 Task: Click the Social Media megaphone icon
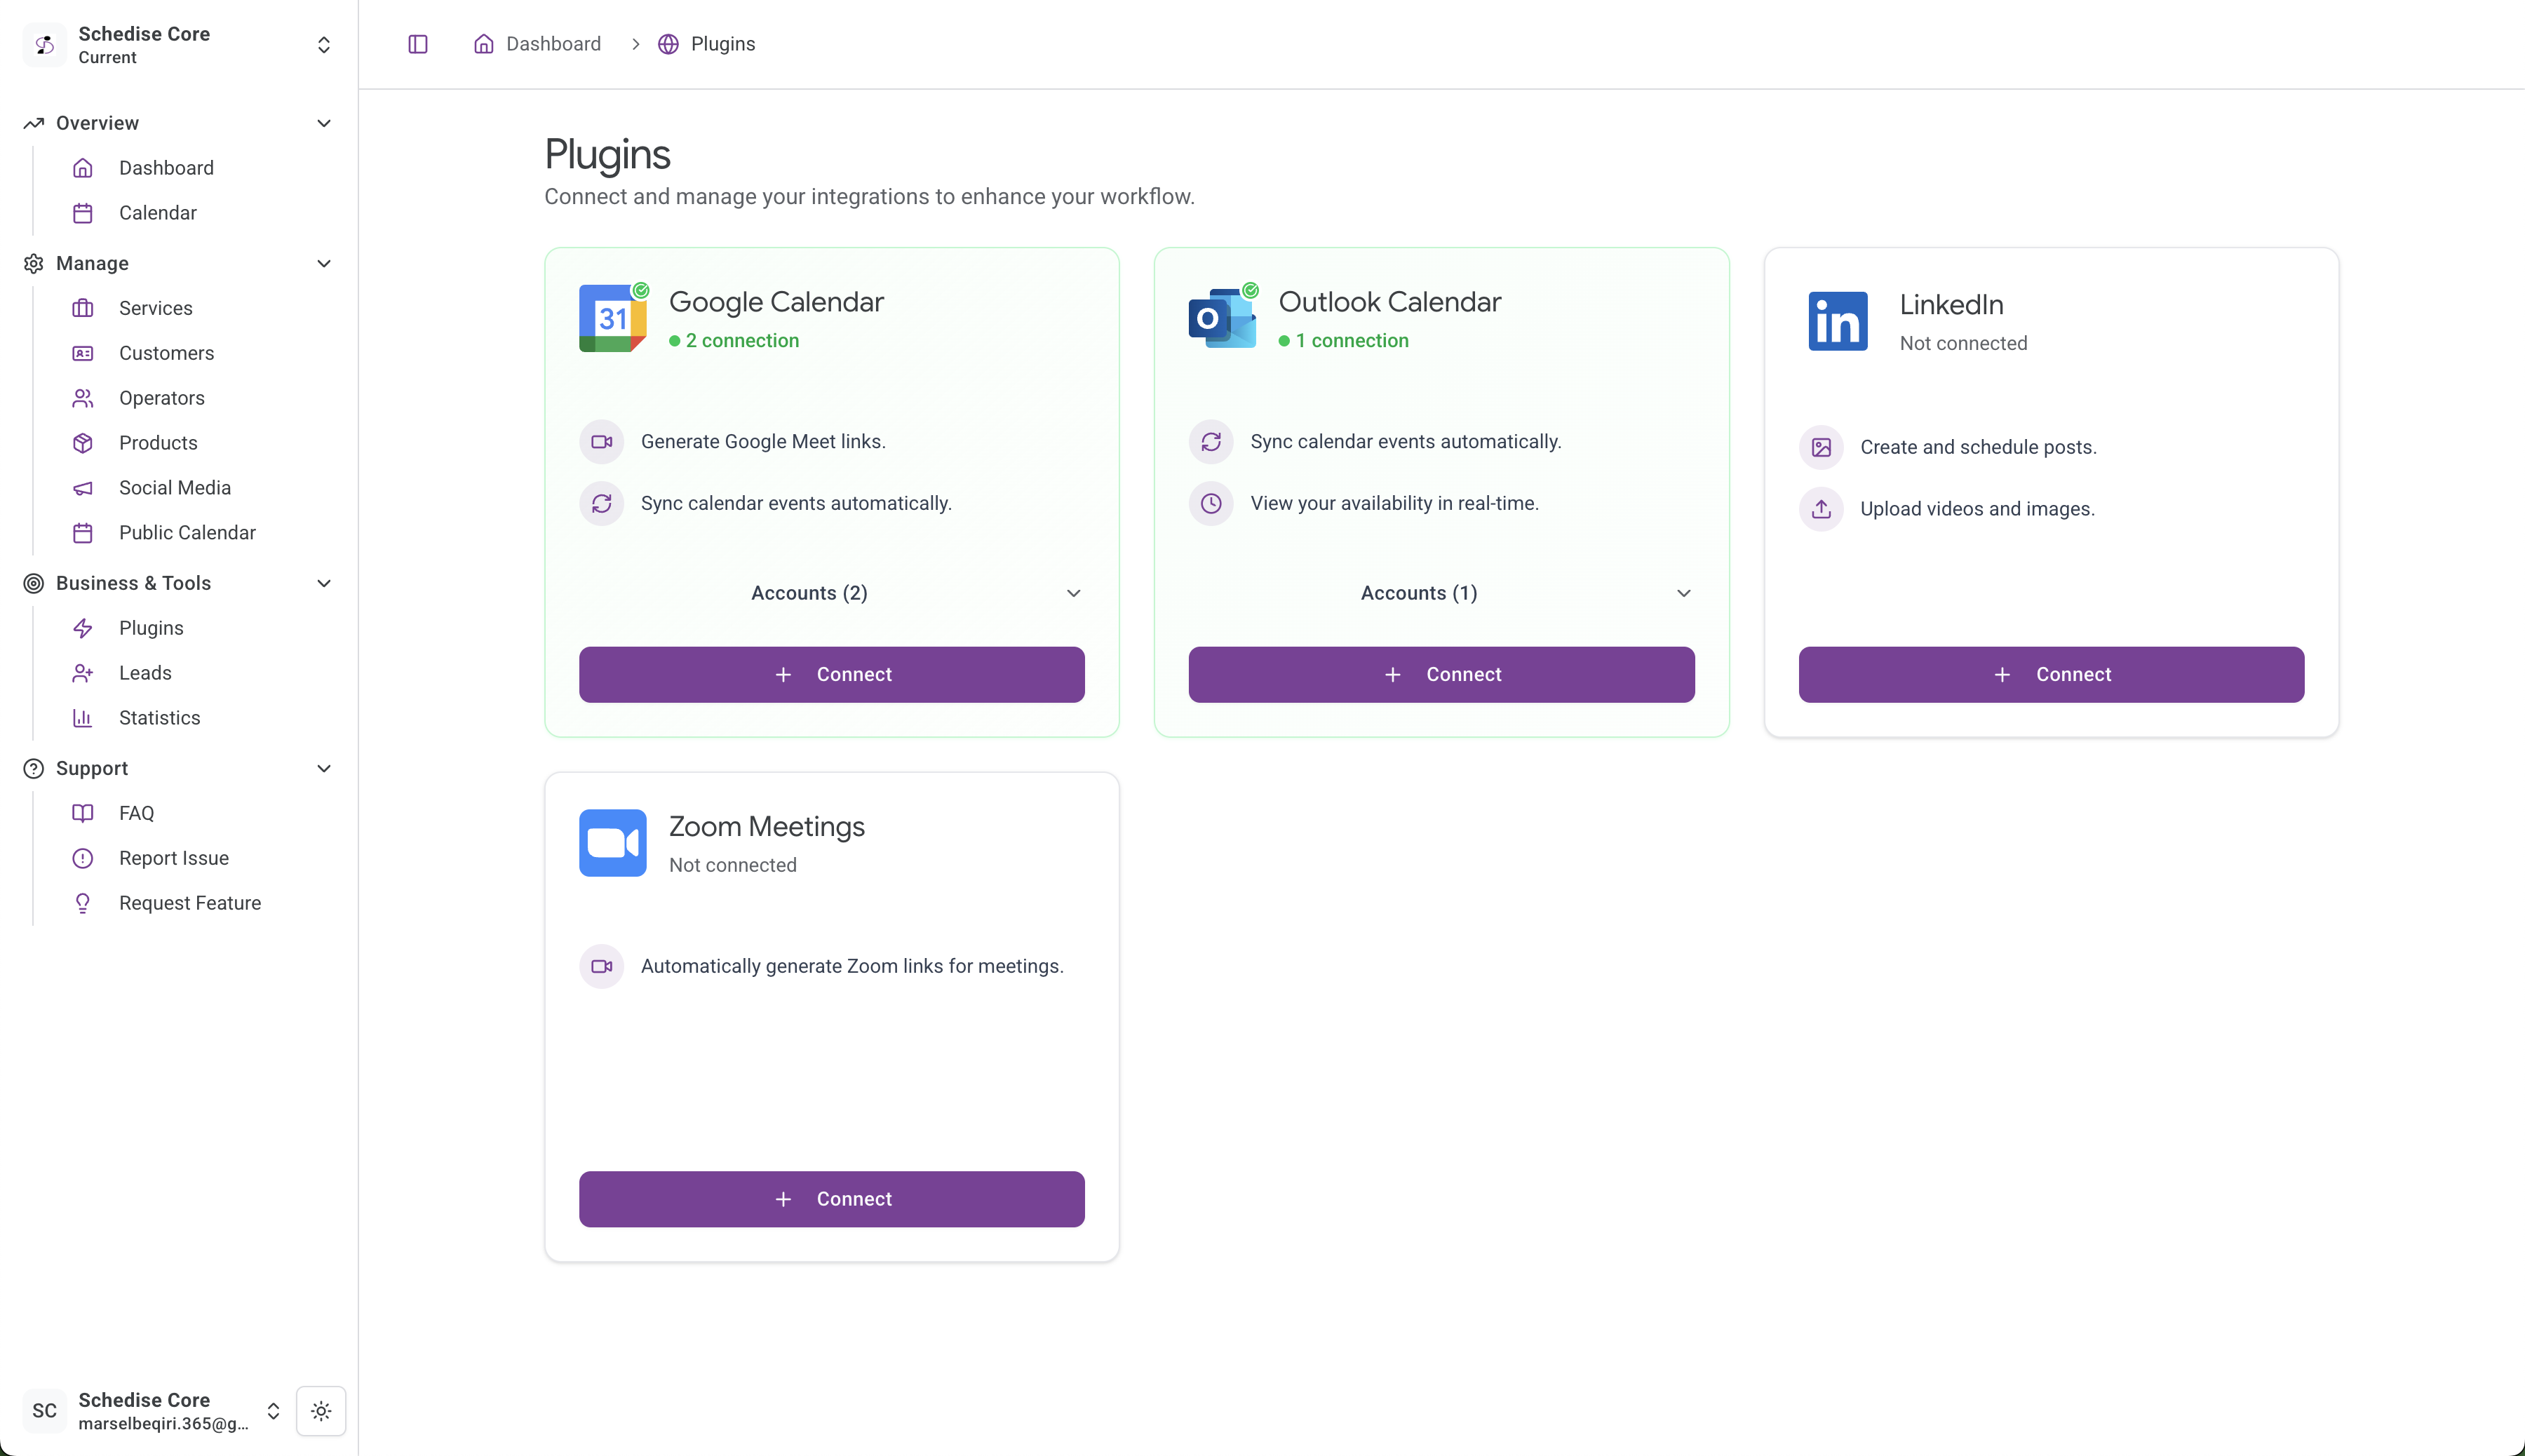click(83, 488)
